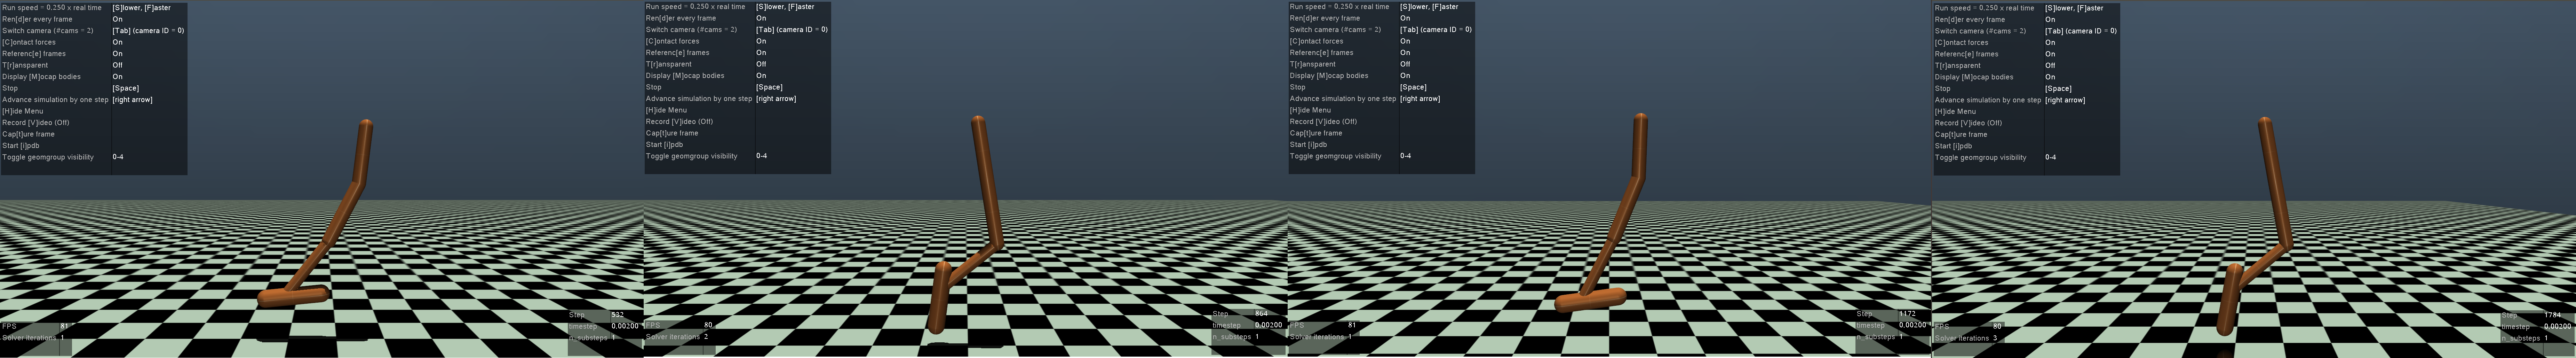Click 'Ren[d]er every frame' in the Step 864 frame

681,18
